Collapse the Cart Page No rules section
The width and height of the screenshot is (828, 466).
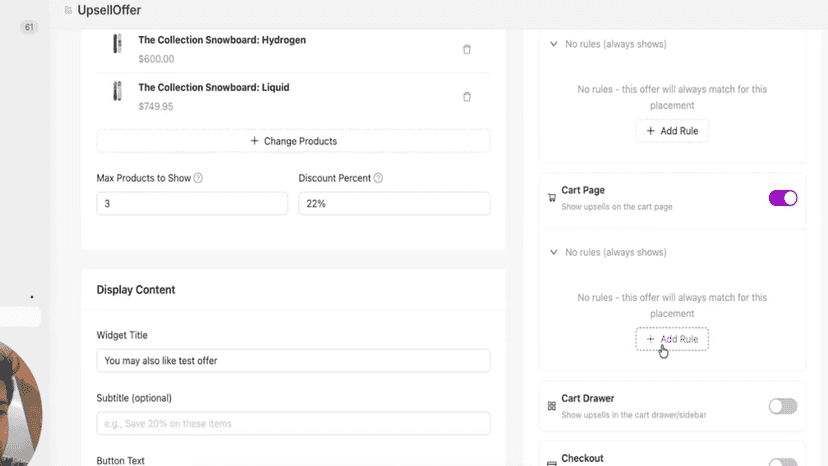(553, 252)
